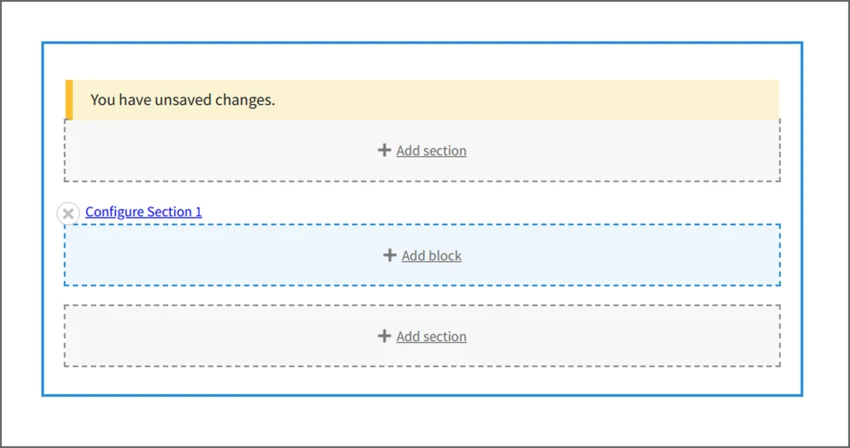This screenshot has height=448, width=850.
Task: Open the Configure Section 1 link
Action: coord(143,212)
